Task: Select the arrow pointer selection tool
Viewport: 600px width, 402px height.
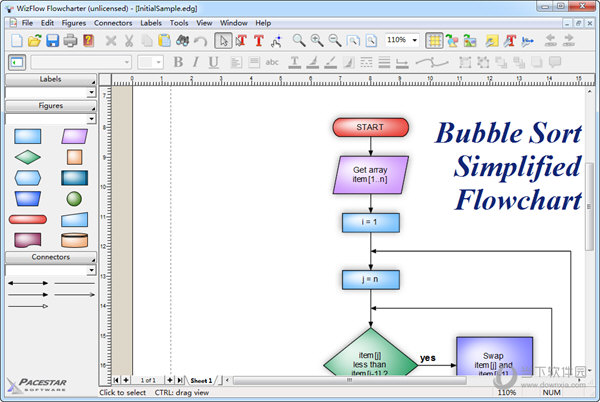Action: 223,41
